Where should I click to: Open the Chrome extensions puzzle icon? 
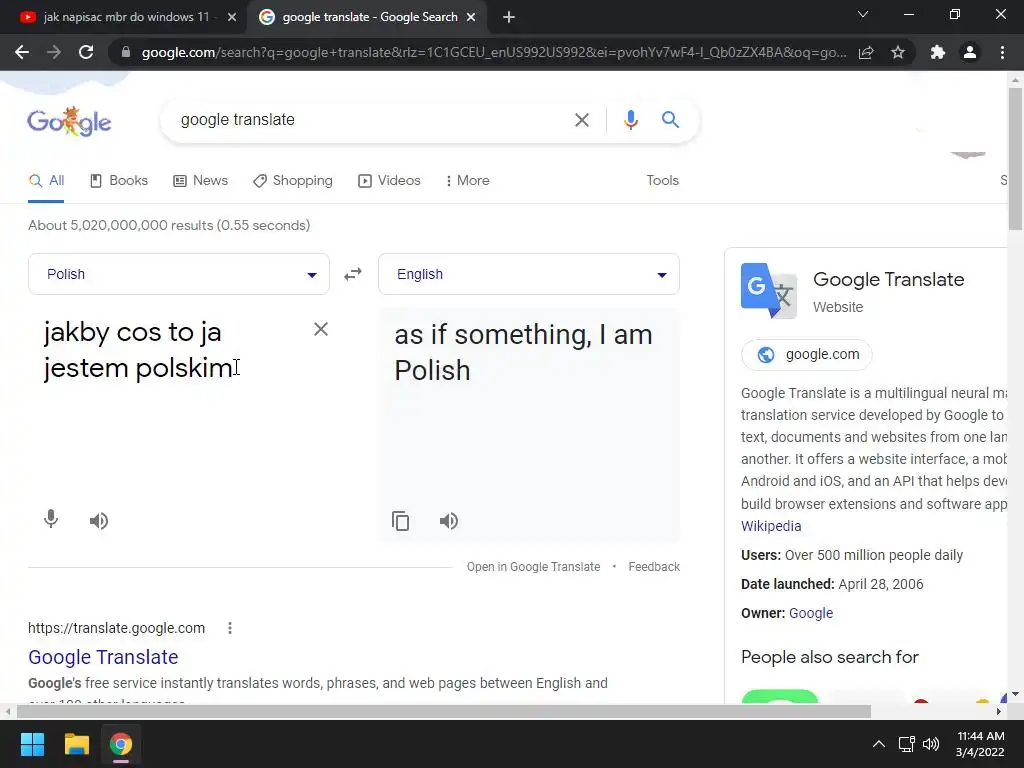coord(938,52)
